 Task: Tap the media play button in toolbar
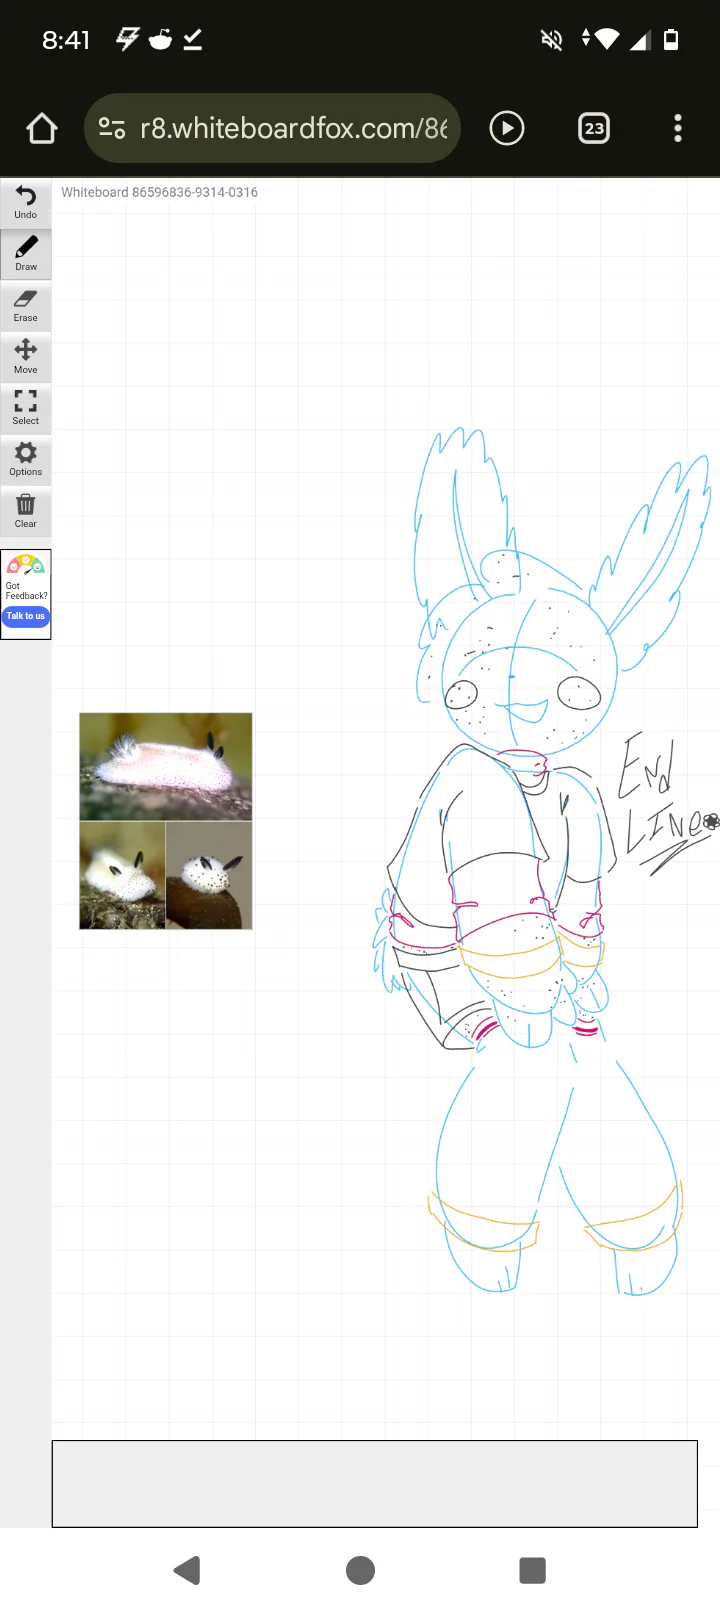coord(507,128)
